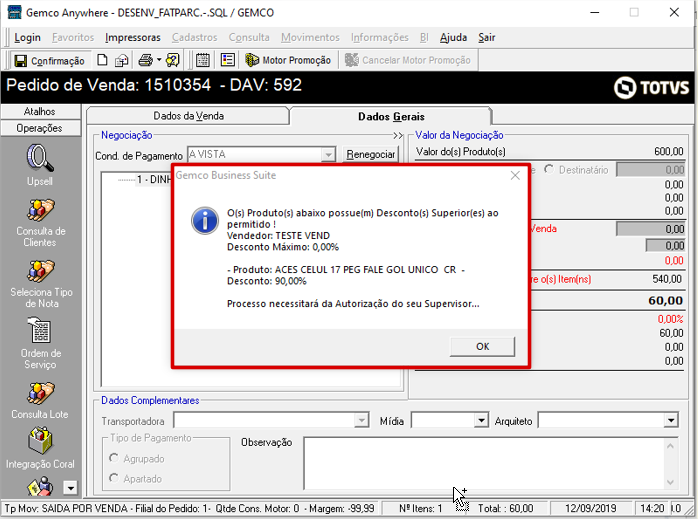The width and height of the screenshot is (698, 519).
Task: Open the Favoritos menu
Action: tap(73, 37)
